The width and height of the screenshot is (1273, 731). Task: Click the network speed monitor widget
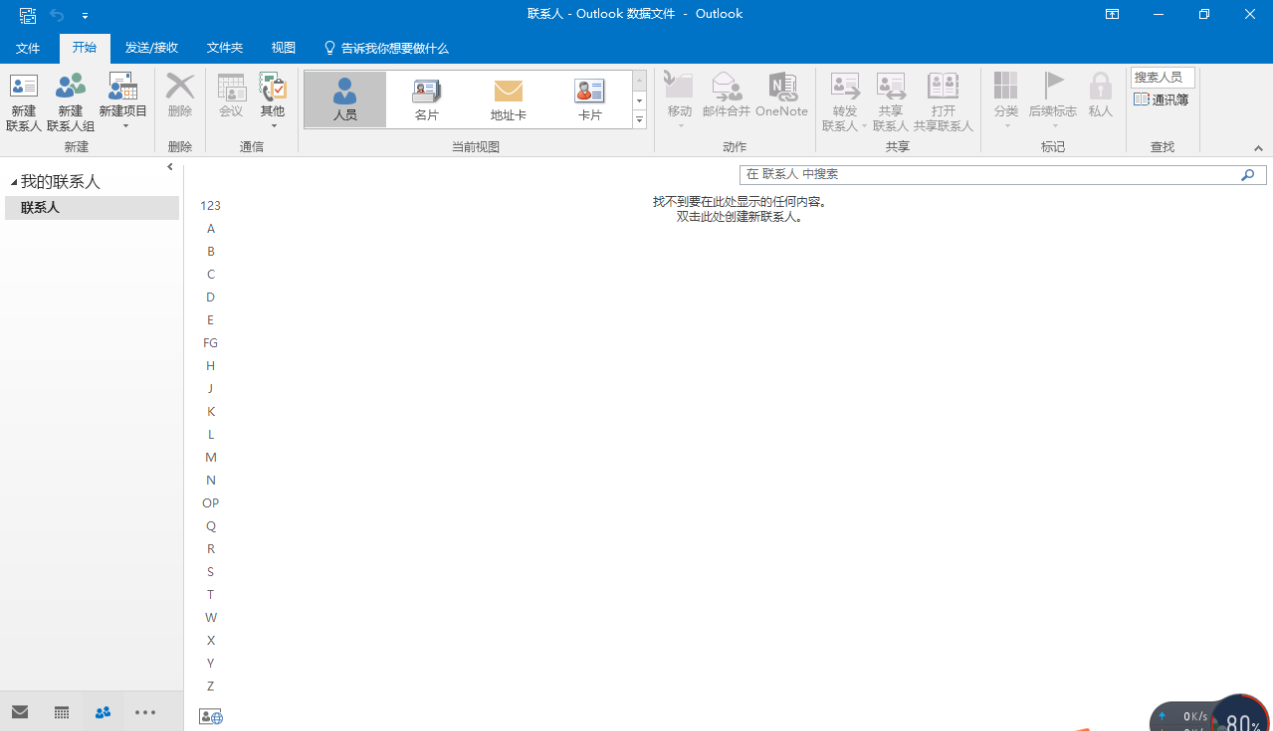1210,714
